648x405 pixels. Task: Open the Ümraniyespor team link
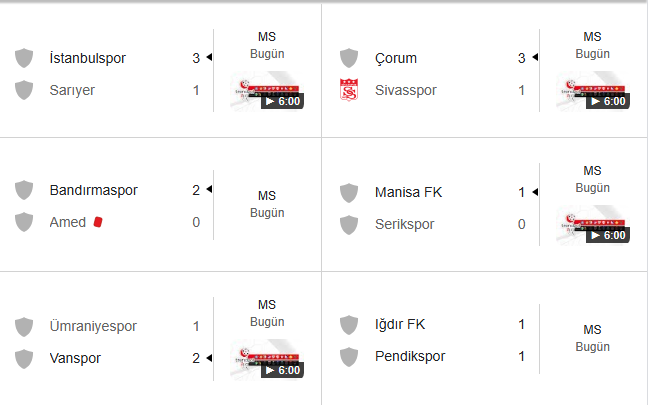[93, 326]
